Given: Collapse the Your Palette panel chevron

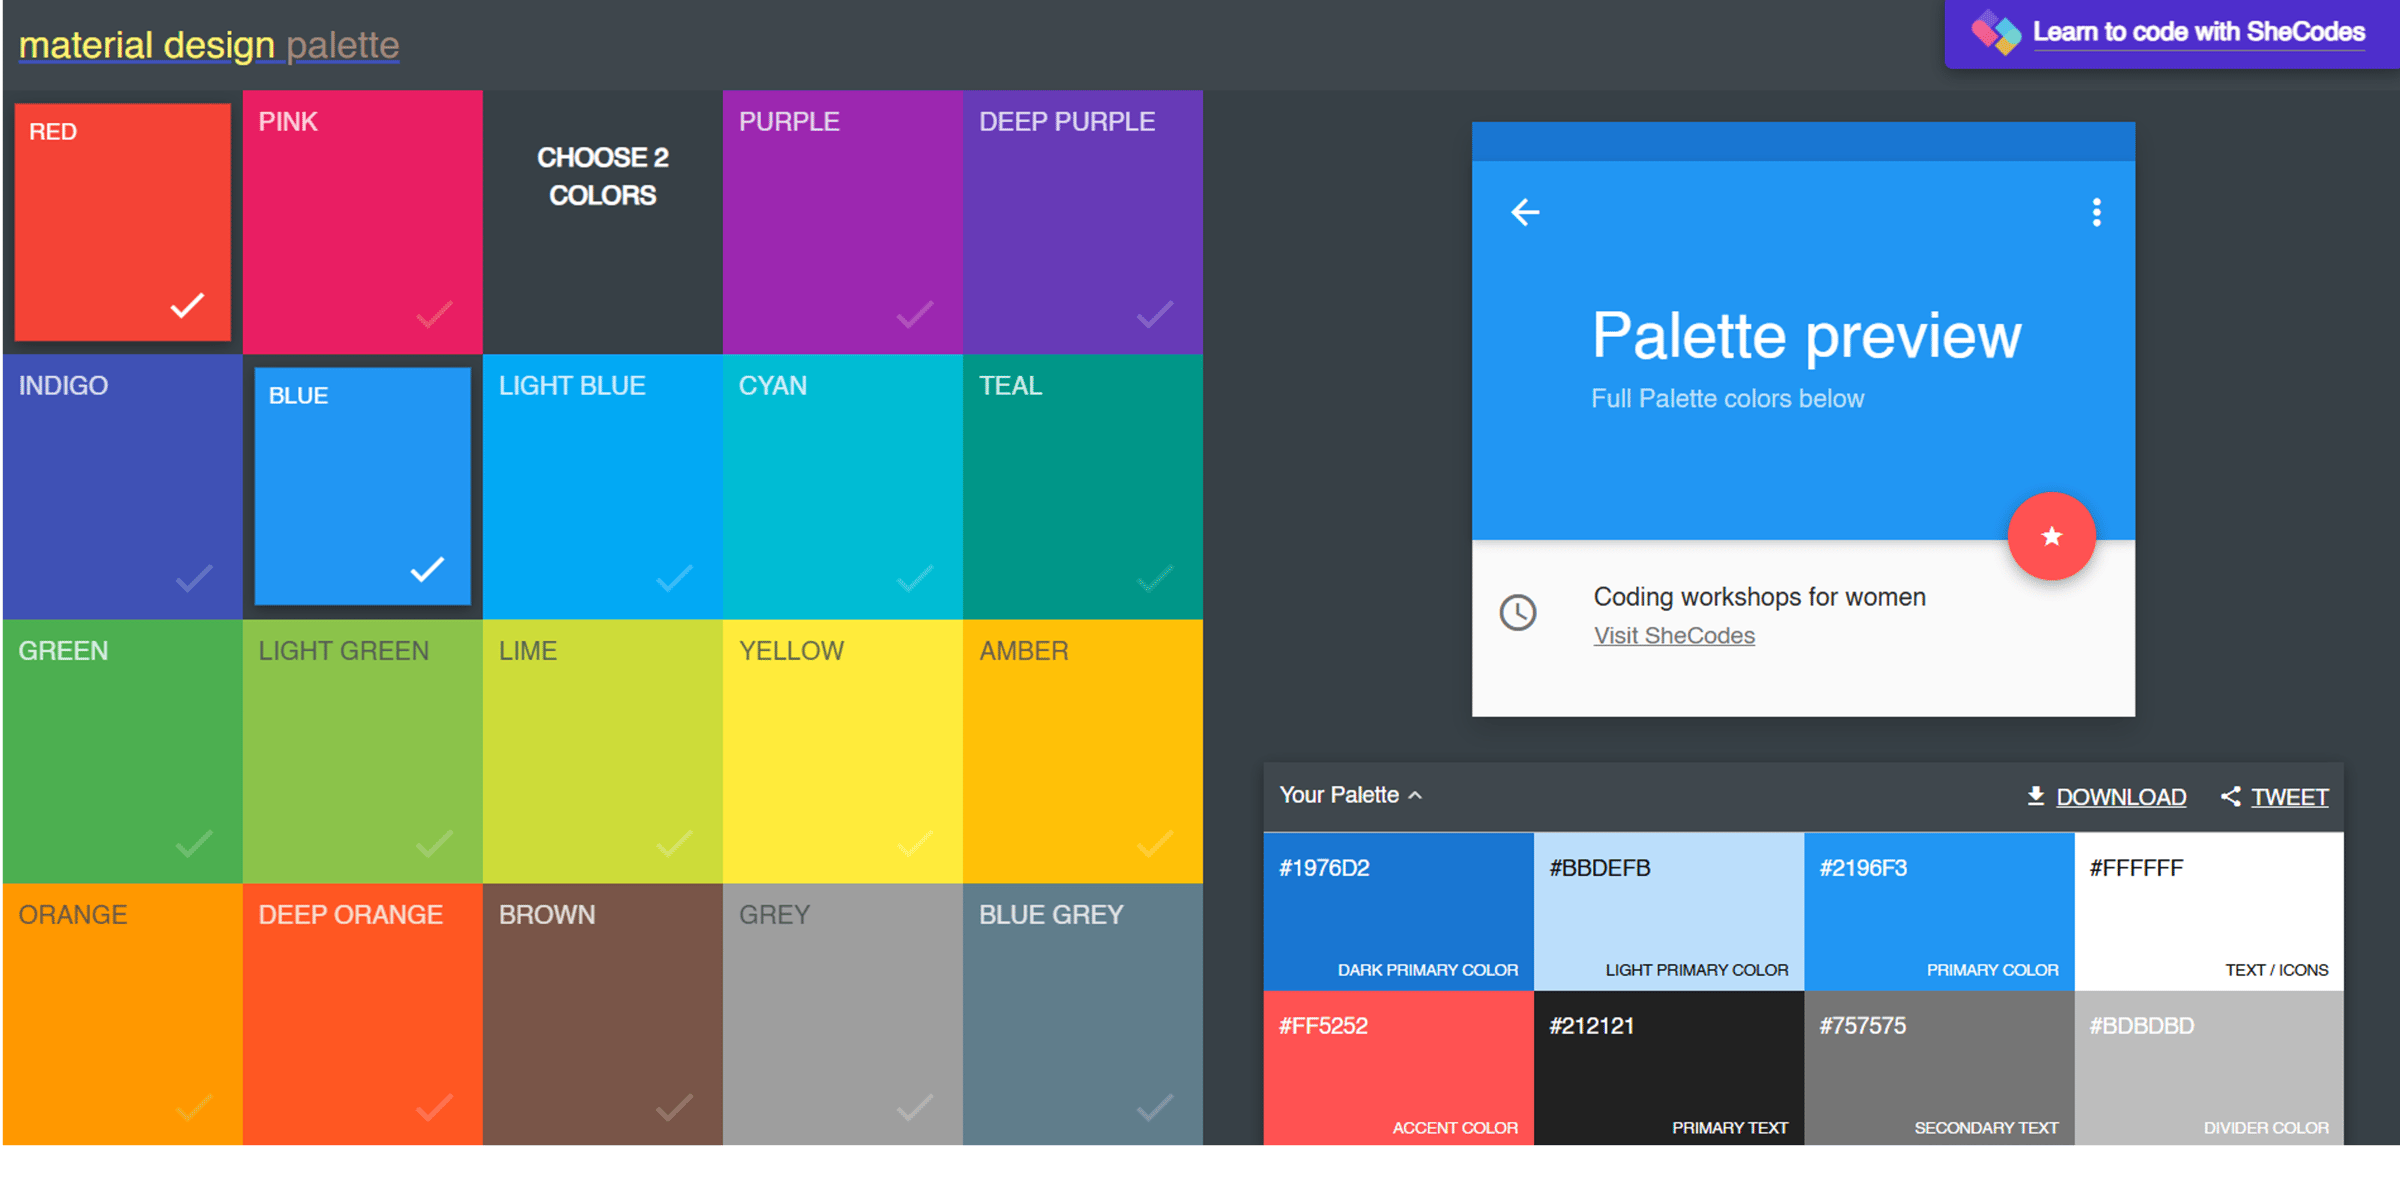Looking at the screenshot, I should pyautogui.click(x=1415, y=796).
